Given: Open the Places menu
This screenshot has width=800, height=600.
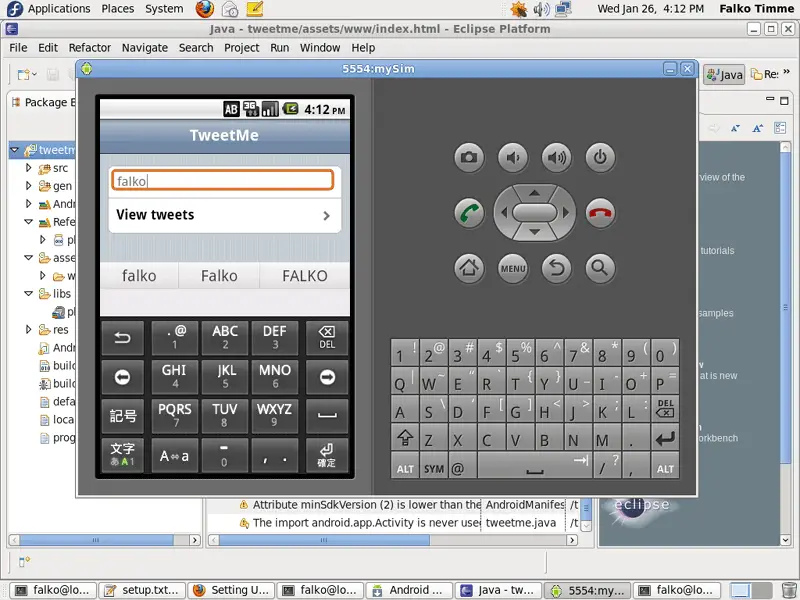Looking at the screenshot, I should (x=117, y=9).
